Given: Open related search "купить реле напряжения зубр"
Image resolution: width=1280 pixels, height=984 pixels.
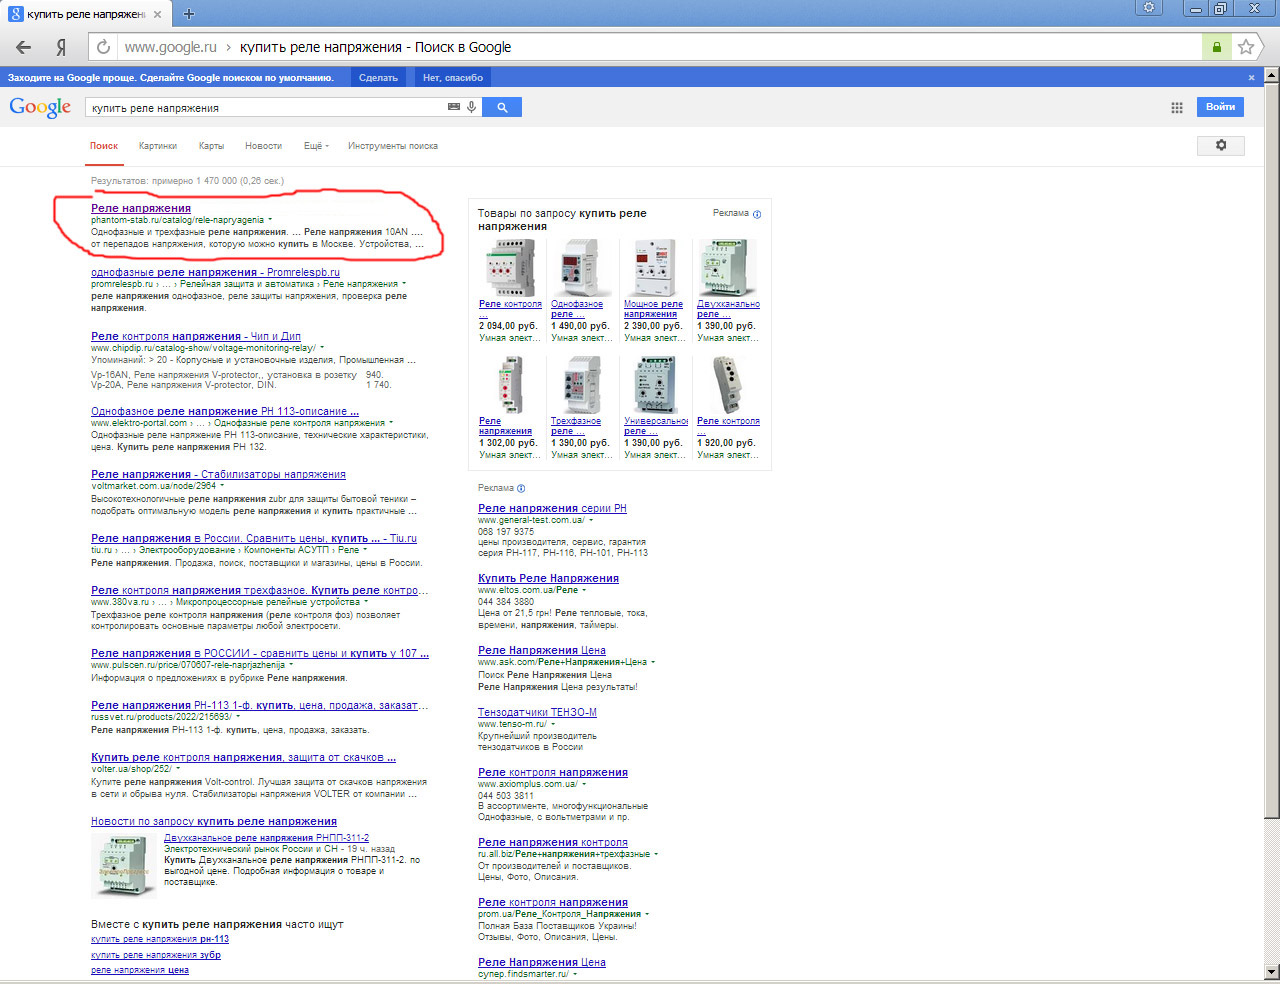Looking at the screenshot, I should tap(156, 955).
